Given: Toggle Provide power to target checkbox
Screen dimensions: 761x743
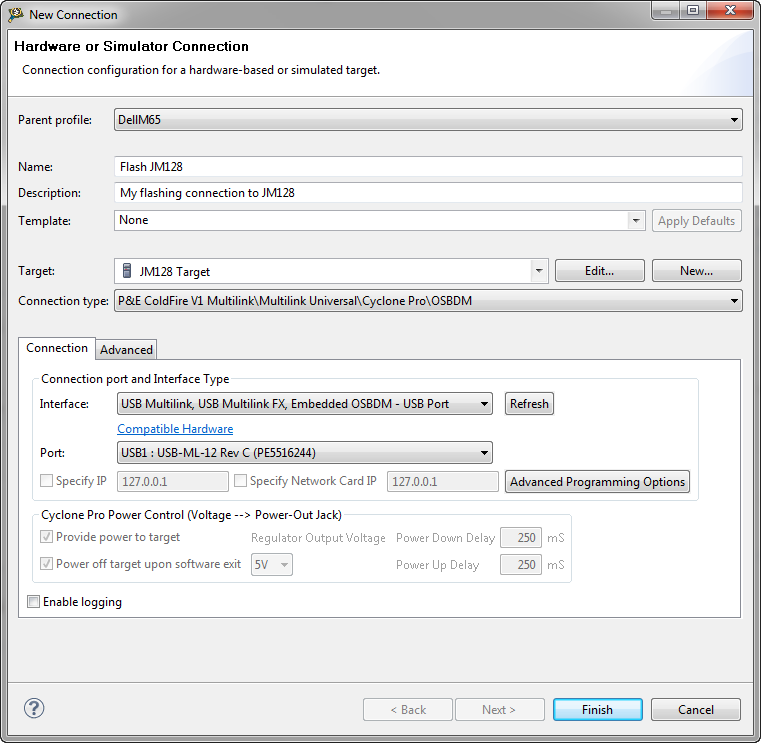Looking at the screenshot, I should click(46, 537).
